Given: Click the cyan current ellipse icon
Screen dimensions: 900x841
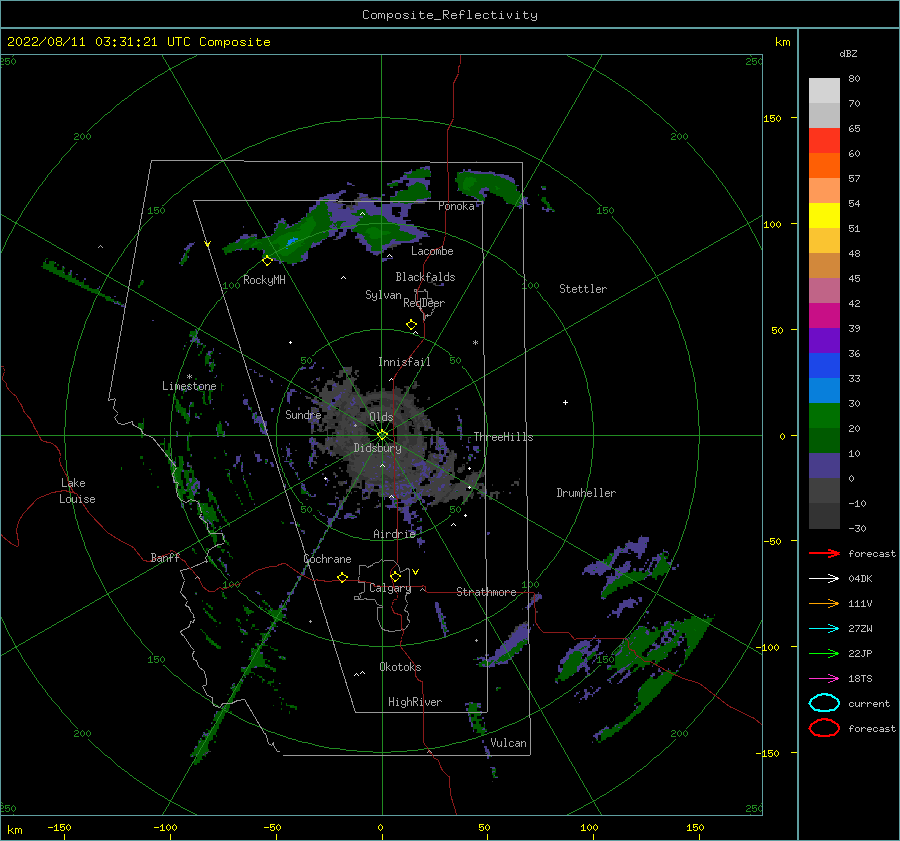Looking at the screenshot, I should coord(824,703).
